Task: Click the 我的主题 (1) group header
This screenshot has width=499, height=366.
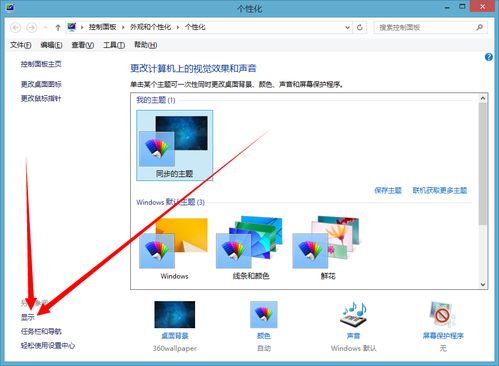Action: coord(156,100)
